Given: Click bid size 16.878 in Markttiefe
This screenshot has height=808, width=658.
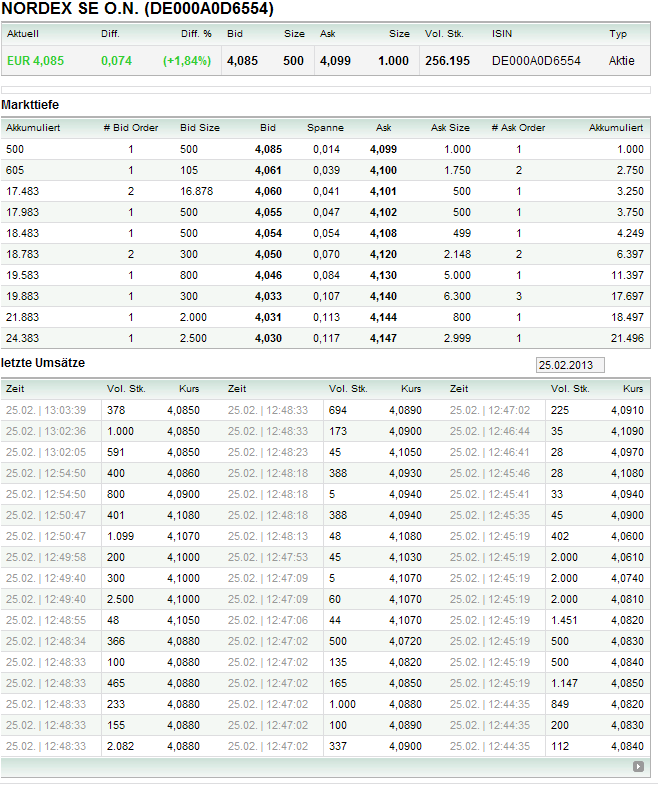Looking at the screenshot, I should [196, 191].
